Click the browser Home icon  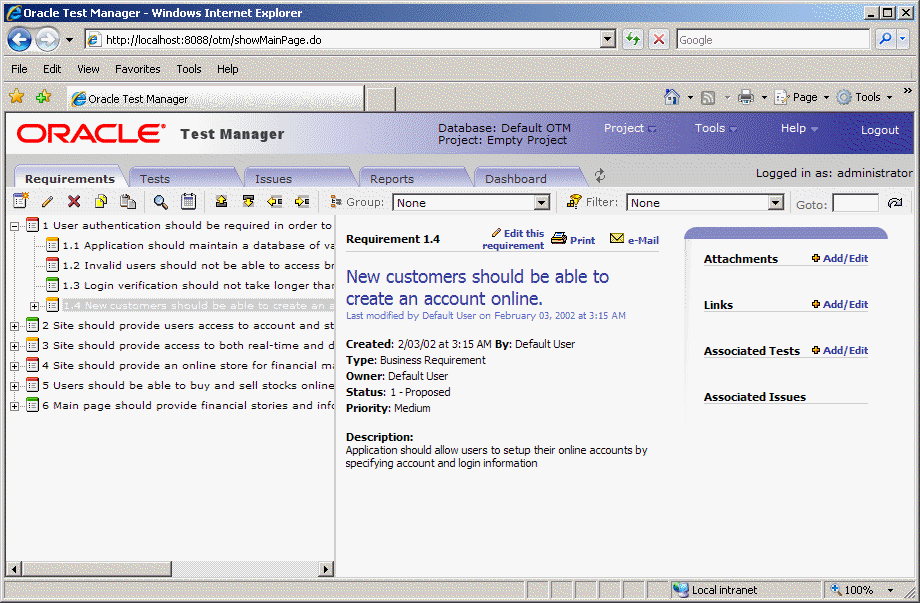672,97
